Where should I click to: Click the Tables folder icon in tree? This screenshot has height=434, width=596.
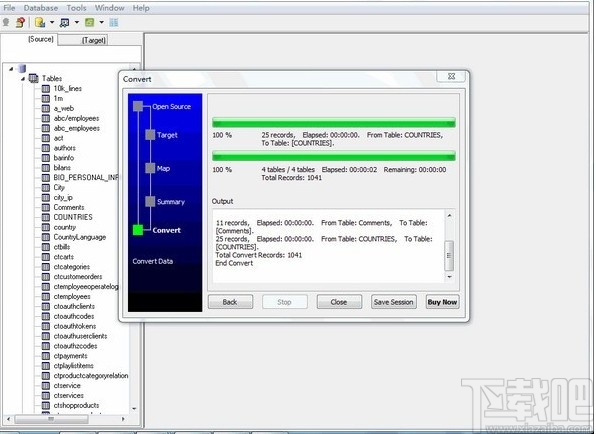34,79
